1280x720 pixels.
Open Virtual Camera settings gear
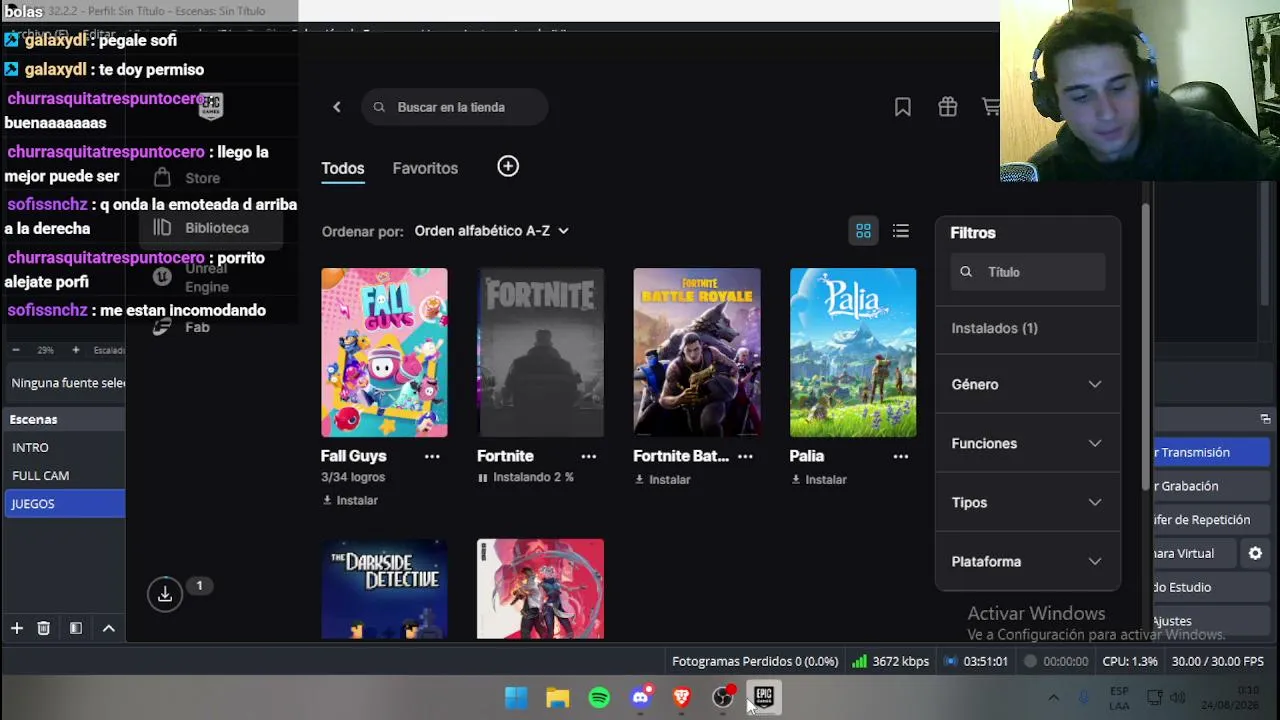[x=1255, y=553]
